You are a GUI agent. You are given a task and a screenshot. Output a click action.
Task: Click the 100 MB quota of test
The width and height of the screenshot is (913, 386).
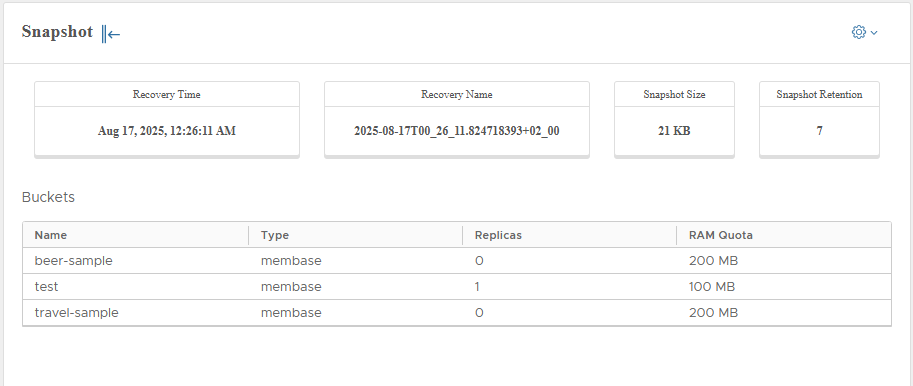712,286
